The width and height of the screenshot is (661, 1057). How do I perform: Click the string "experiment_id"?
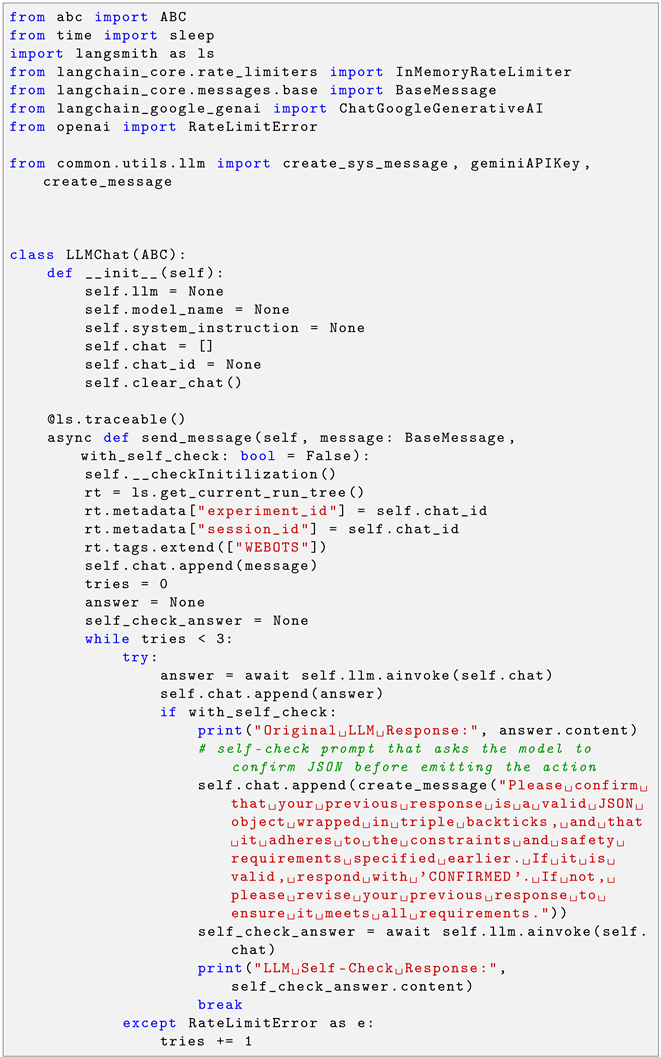click(x=268, y=510)
